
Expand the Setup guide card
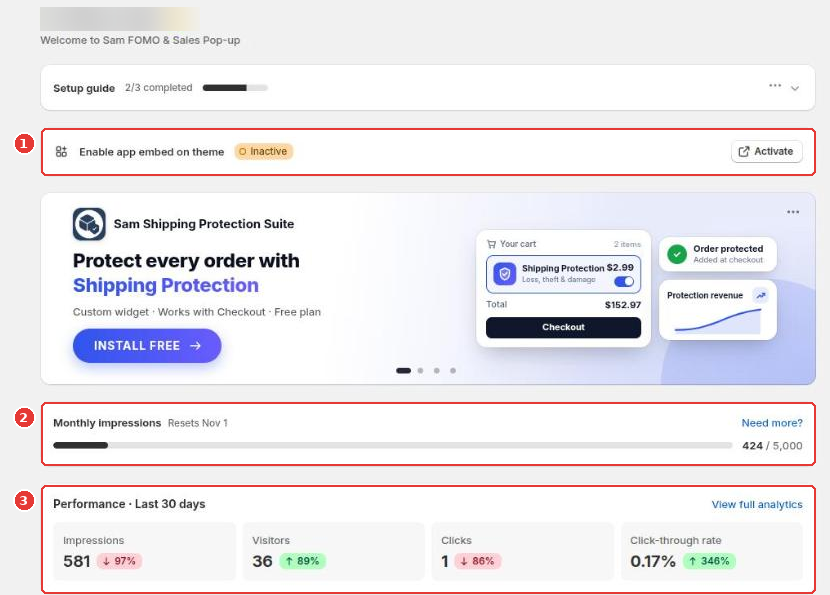795,88
